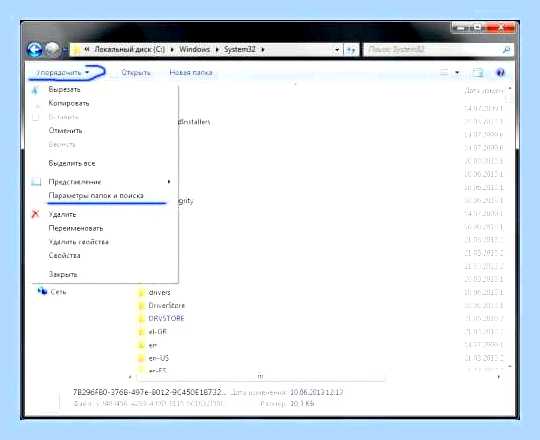Click the Forward navigation arrow button

(53, 50)
